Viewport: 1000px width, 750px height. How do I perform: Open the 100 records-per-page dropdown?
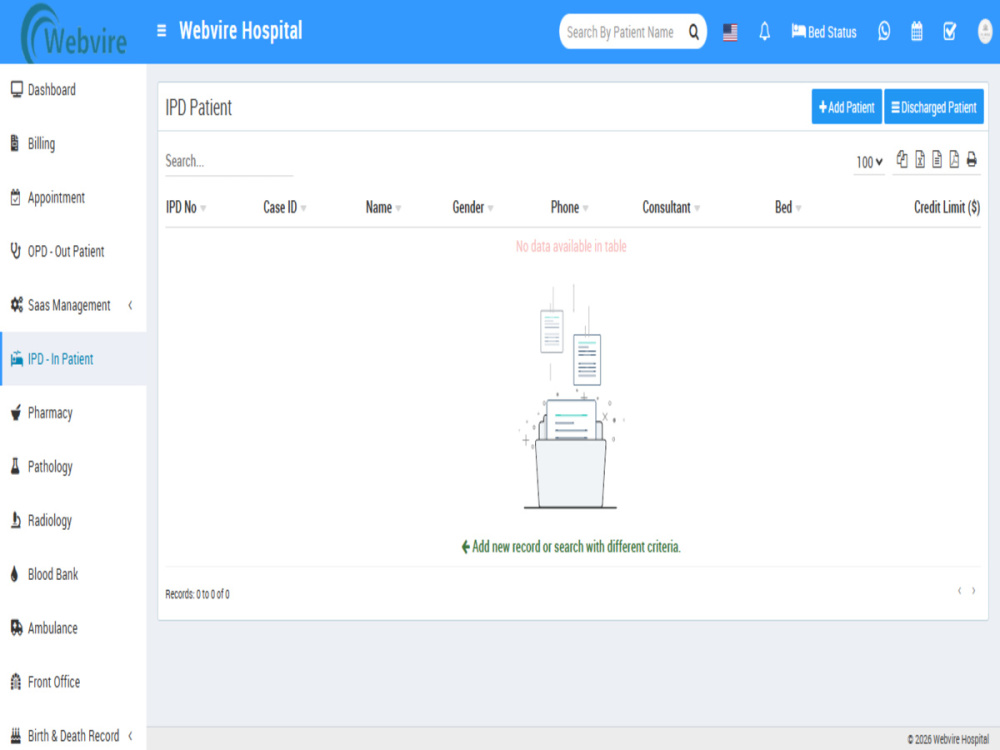[x=869, y=162]
